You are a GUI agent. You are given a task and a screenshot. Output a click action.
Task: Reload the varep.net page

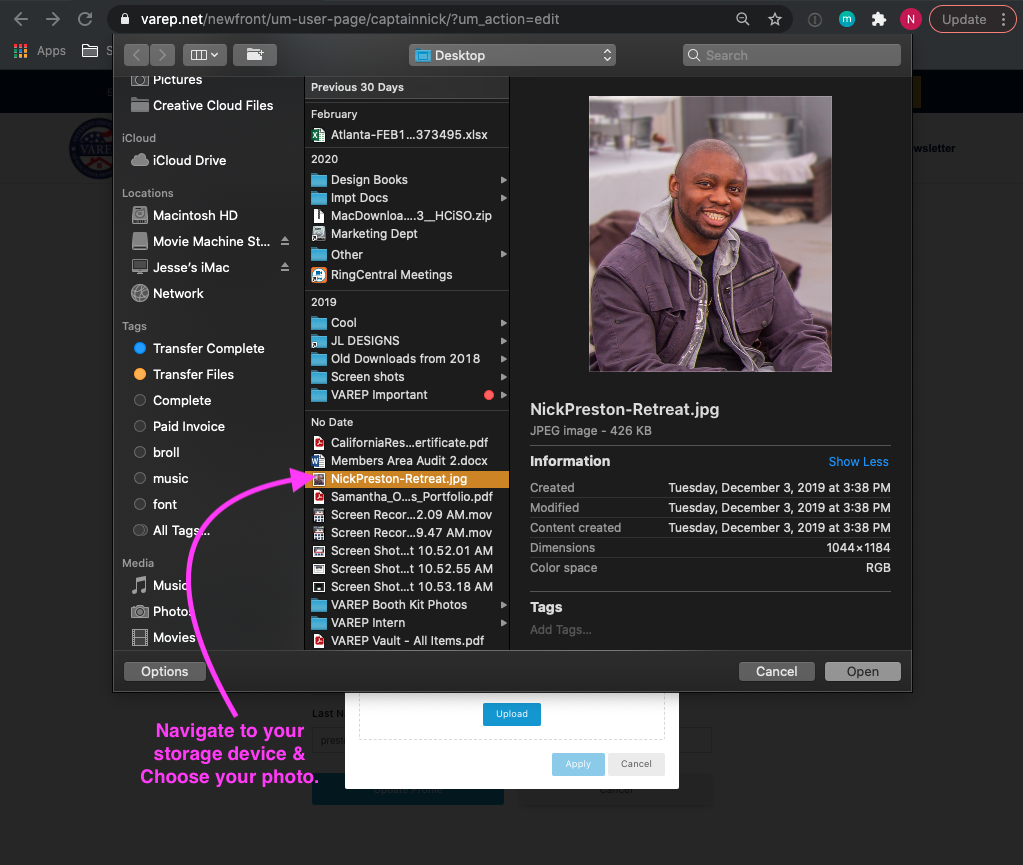[x=85, y=19]
